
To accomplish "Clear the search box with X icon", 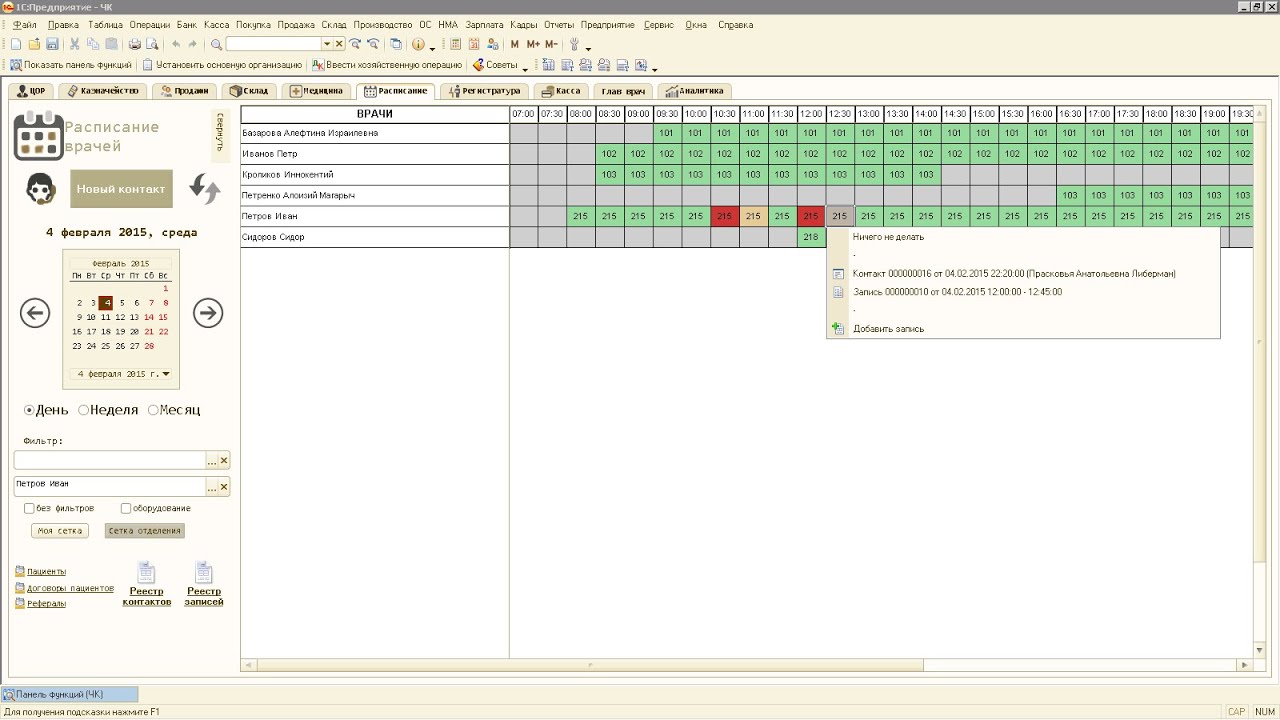I will pyautogui.click(x=339, y=44).
